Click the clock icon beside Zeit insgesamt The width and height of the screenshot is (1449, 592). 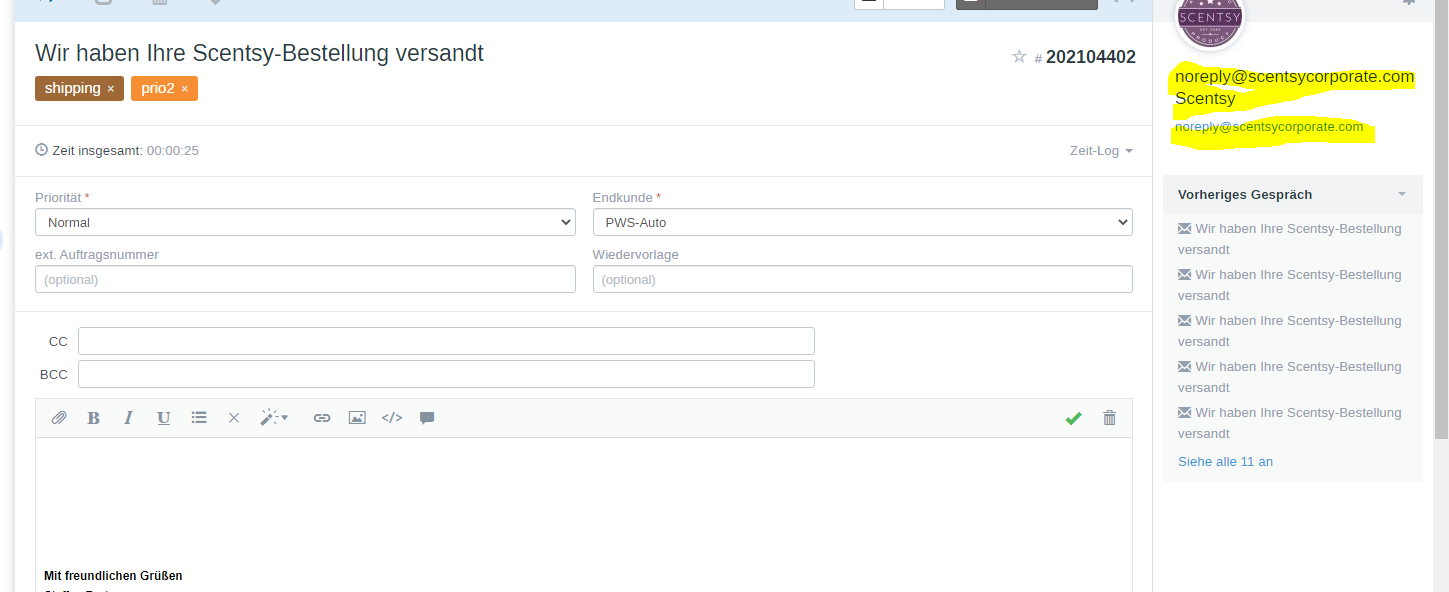tap(41, 150)
